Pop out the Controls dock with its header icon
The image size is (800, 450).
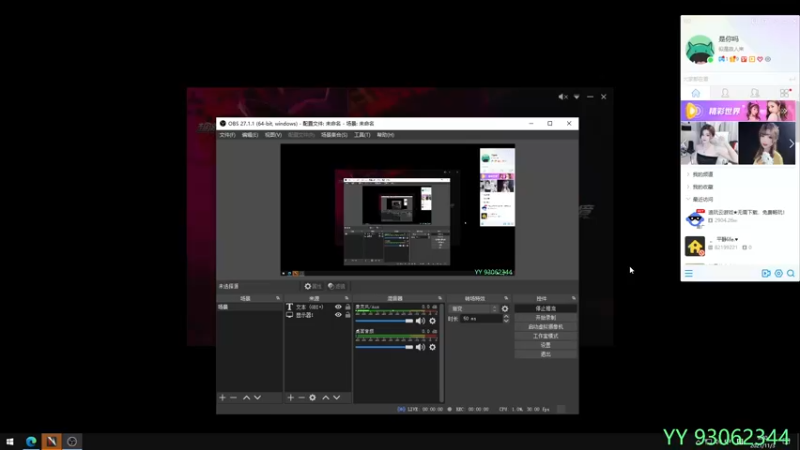(x=573, y=298)
